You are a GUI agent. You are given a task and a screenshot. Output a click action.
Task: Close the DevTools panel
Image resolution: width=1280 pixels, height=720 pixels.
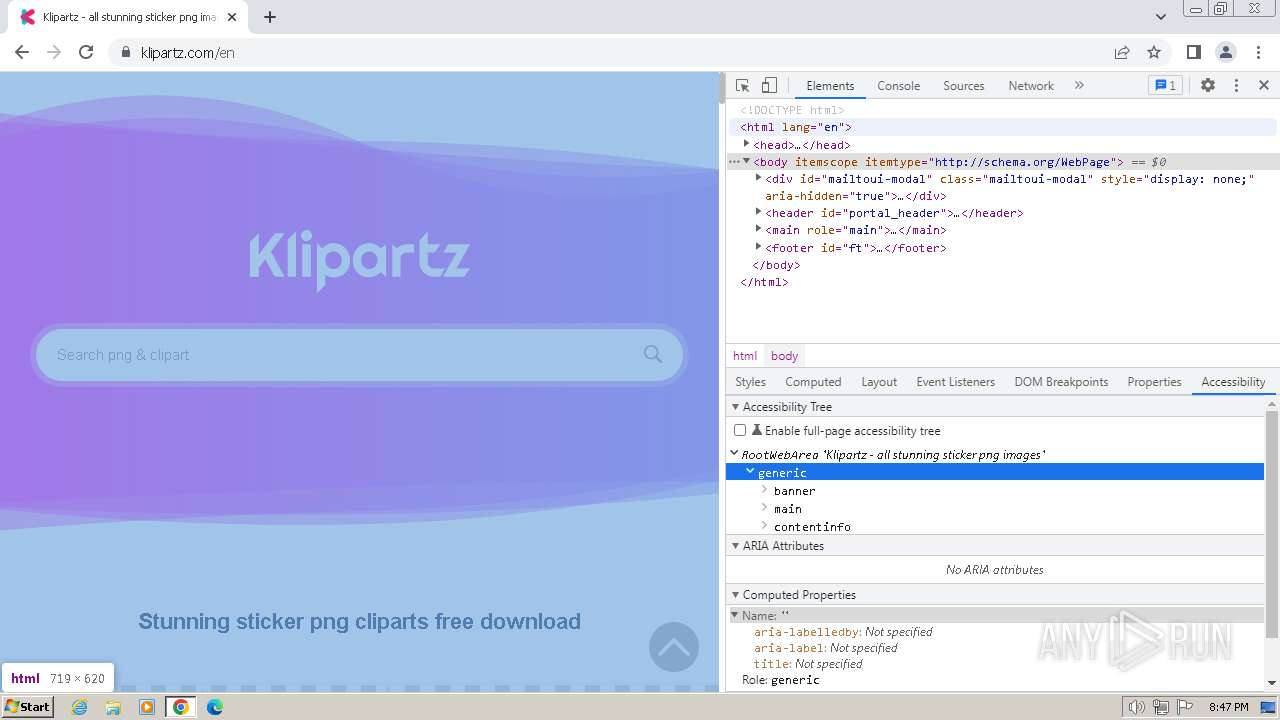pyautogui.click(x=1264, y=86)
